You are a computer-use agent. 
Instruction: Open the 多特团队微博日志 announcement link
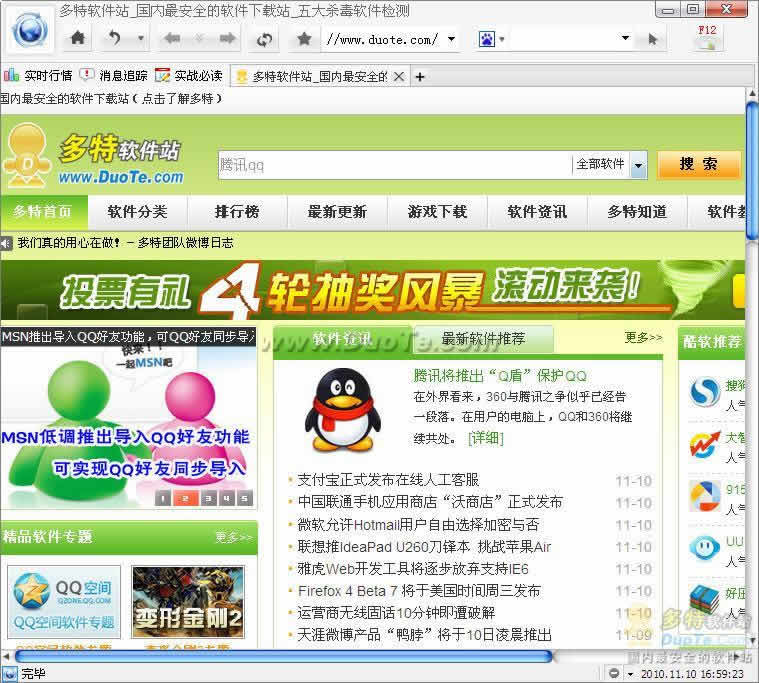pyautogui.click(x=186, y=243)
